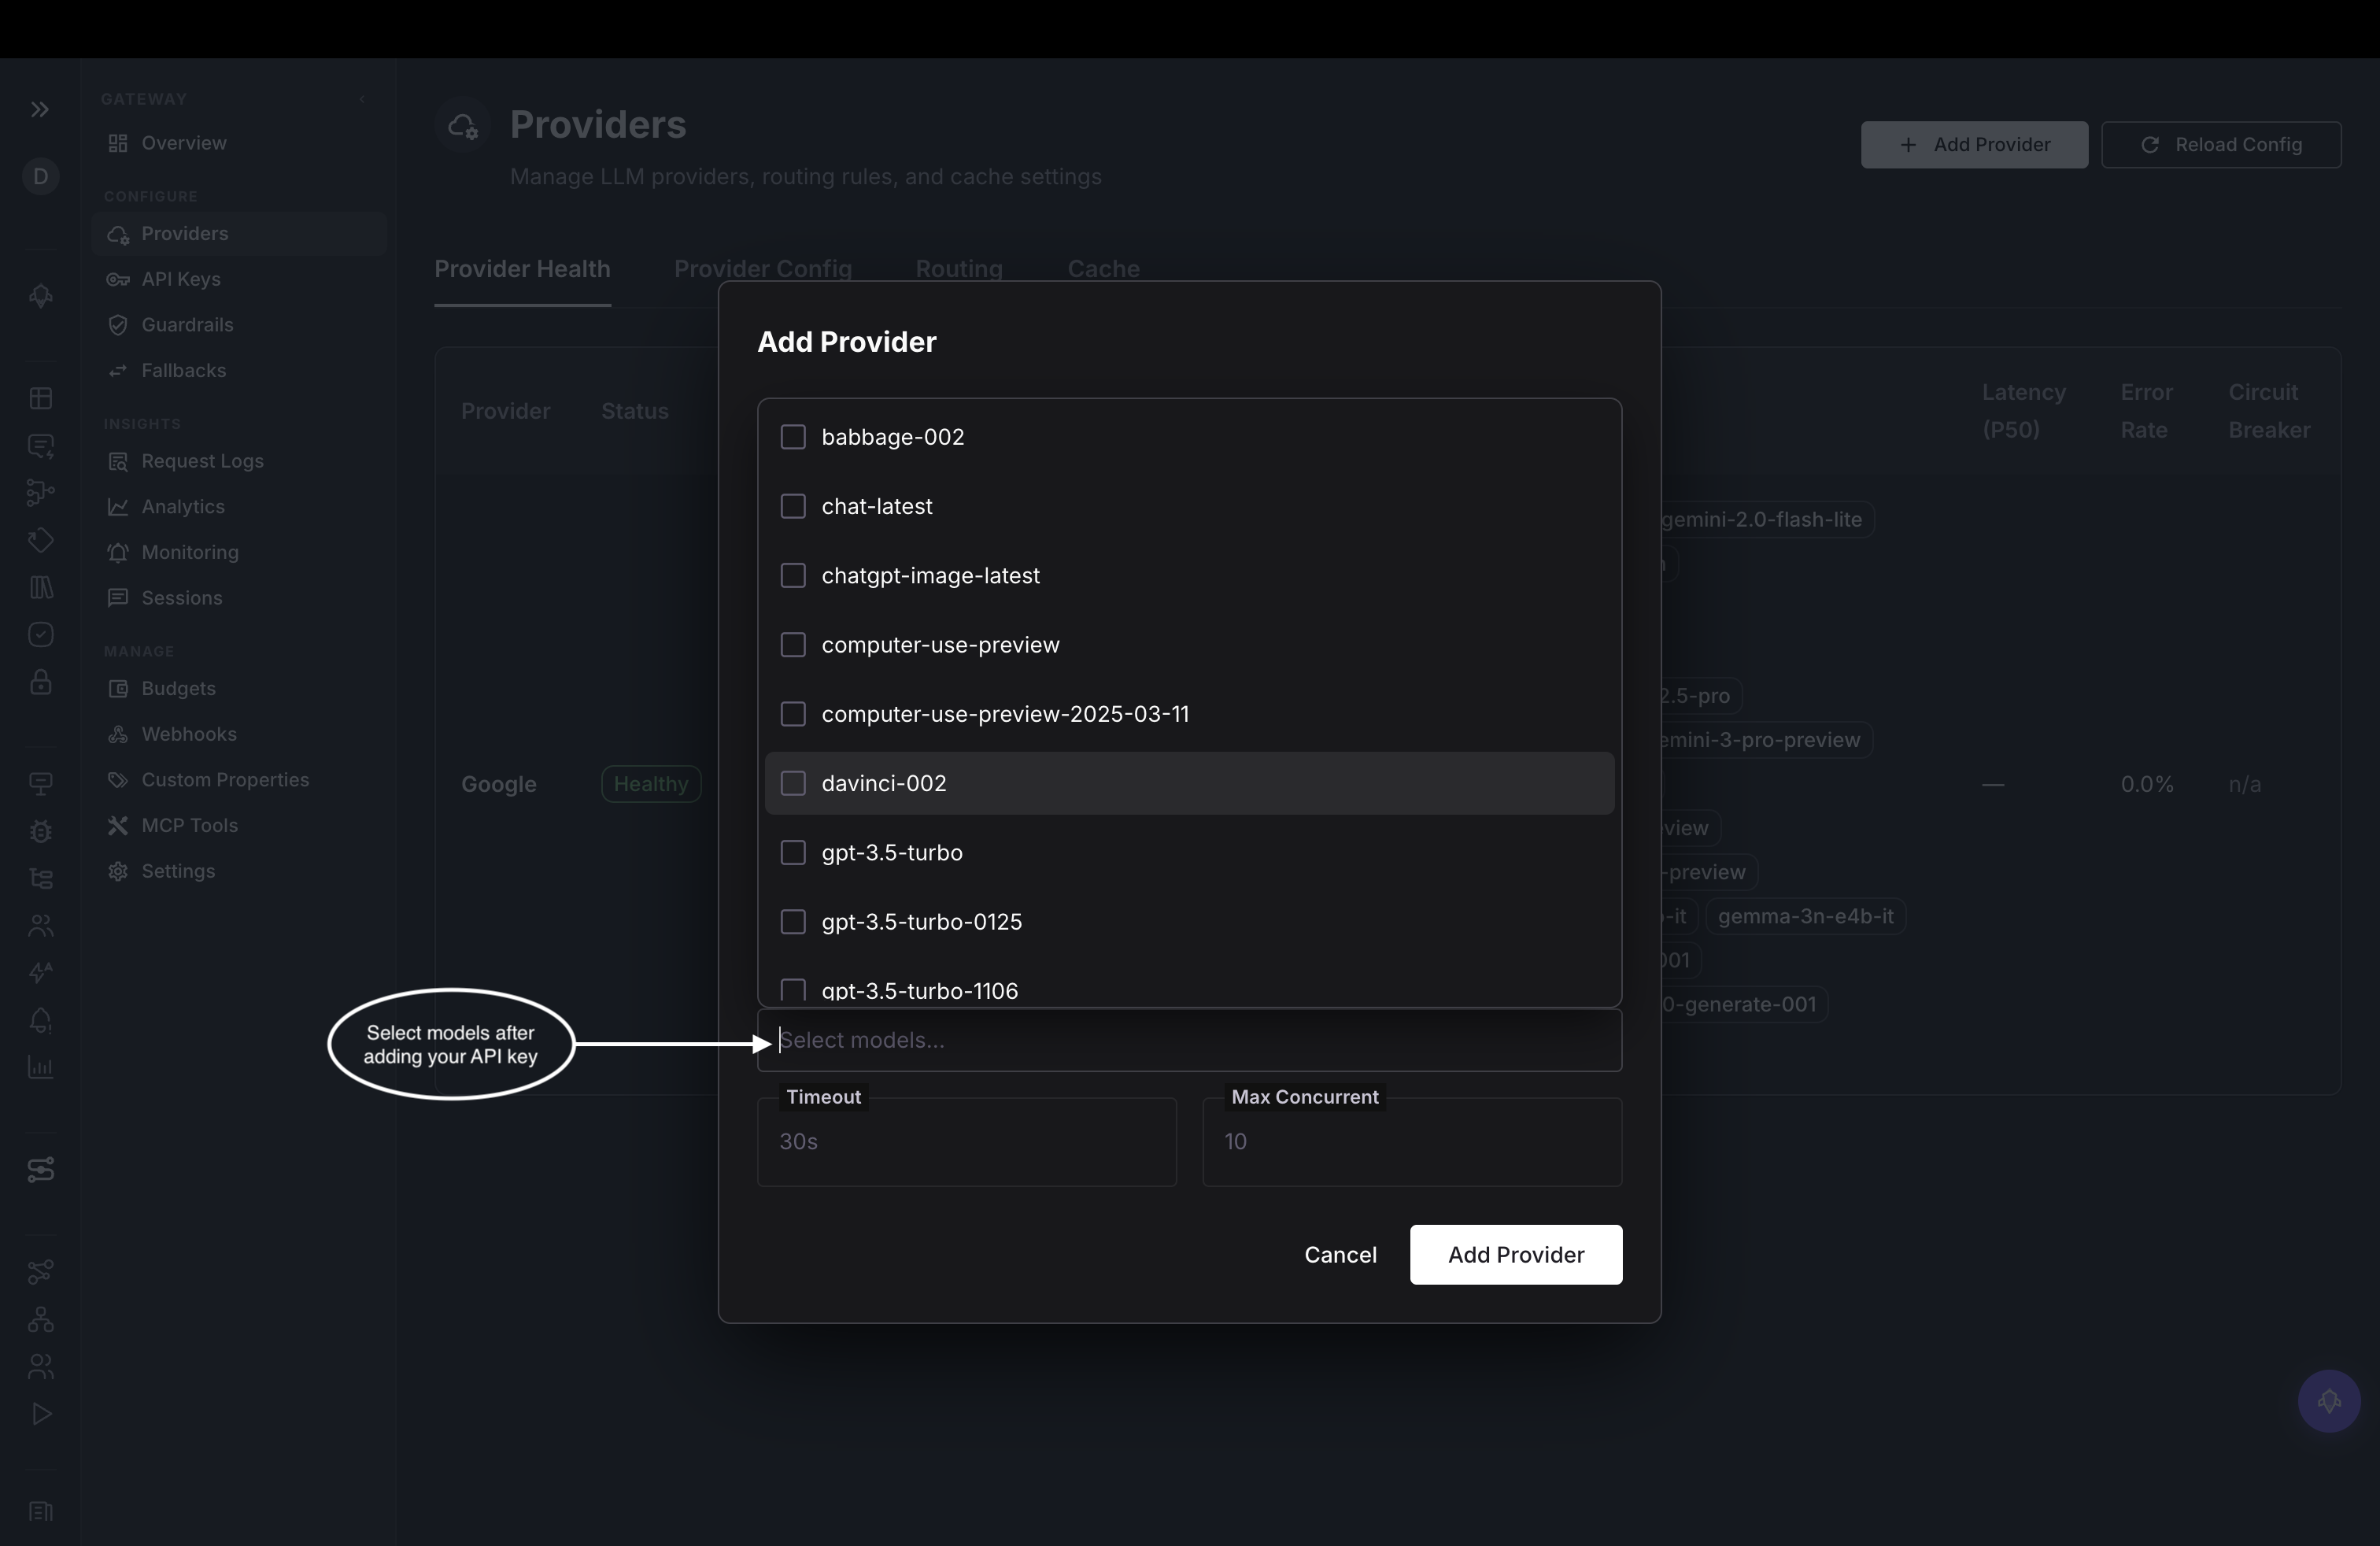Open Budgets in the sidebar
2380x1546 pixels.
[x=238, y=688]
